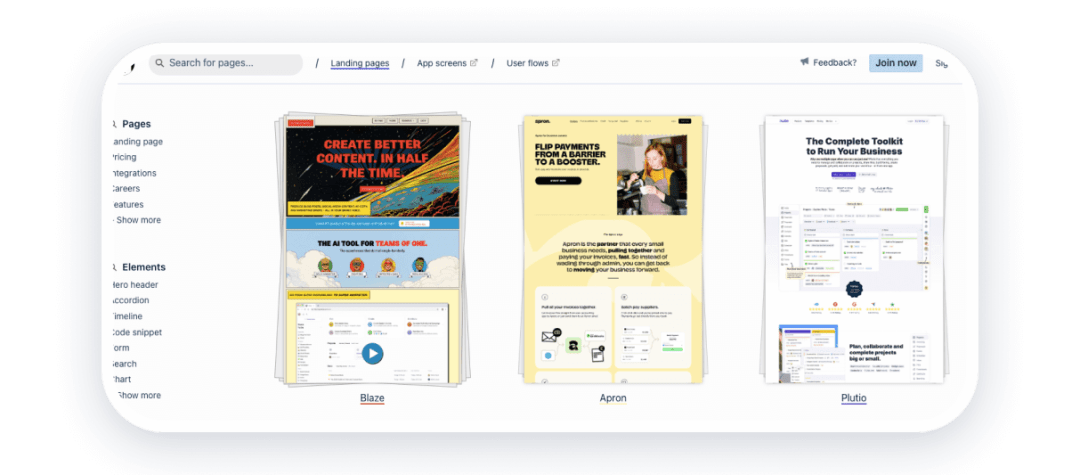This screenshot has width=1080, height=475.
Task: Open the Apron title link
Action: [612, 398]
